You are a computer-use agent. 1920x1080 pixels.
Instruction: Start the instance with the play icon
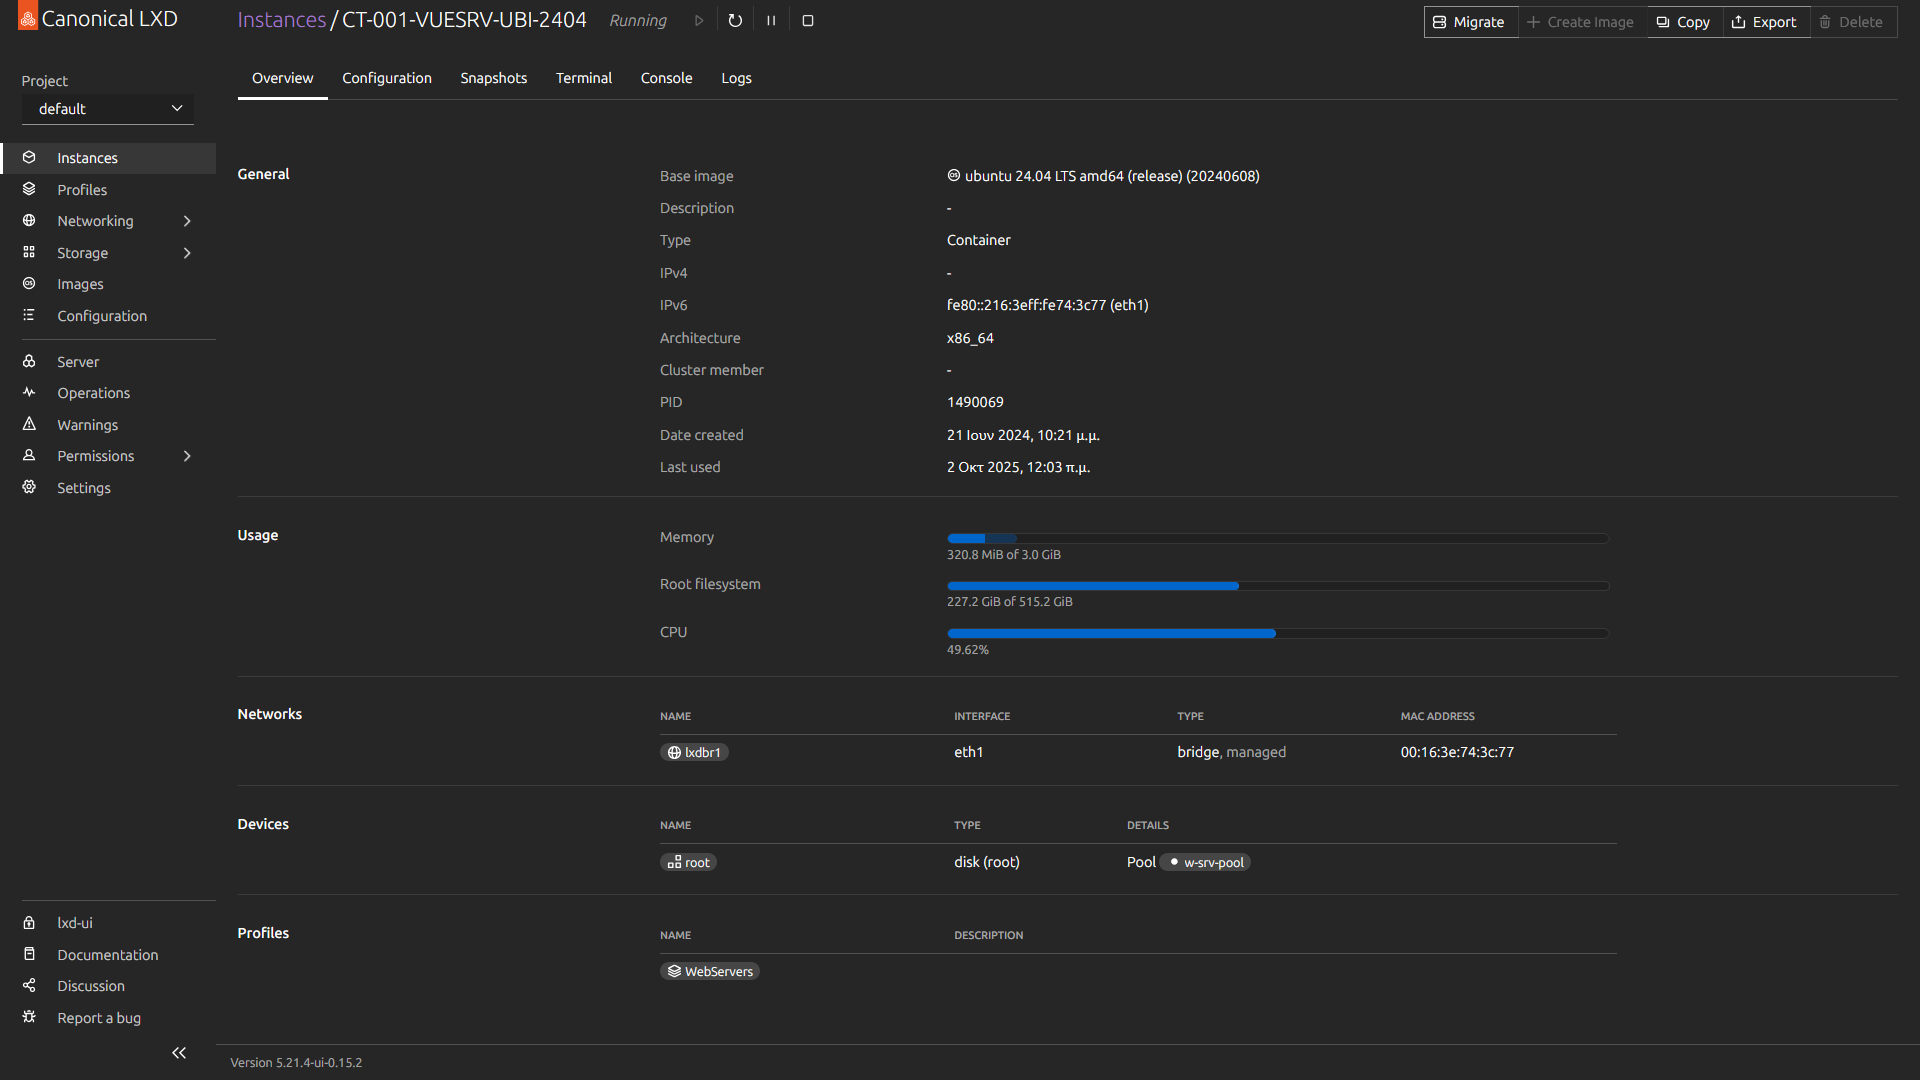pyautogui.click(x=699, y=21)
